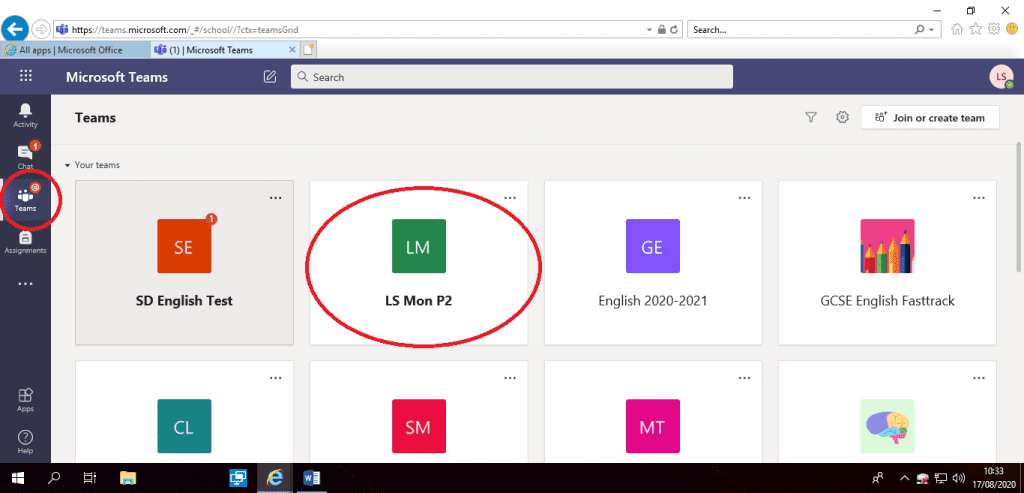Image resolution: width=1024 pixels, height=493 pixels.
Task: Switch to All apps Microsoft Office tab
Action: coord(75,50)
